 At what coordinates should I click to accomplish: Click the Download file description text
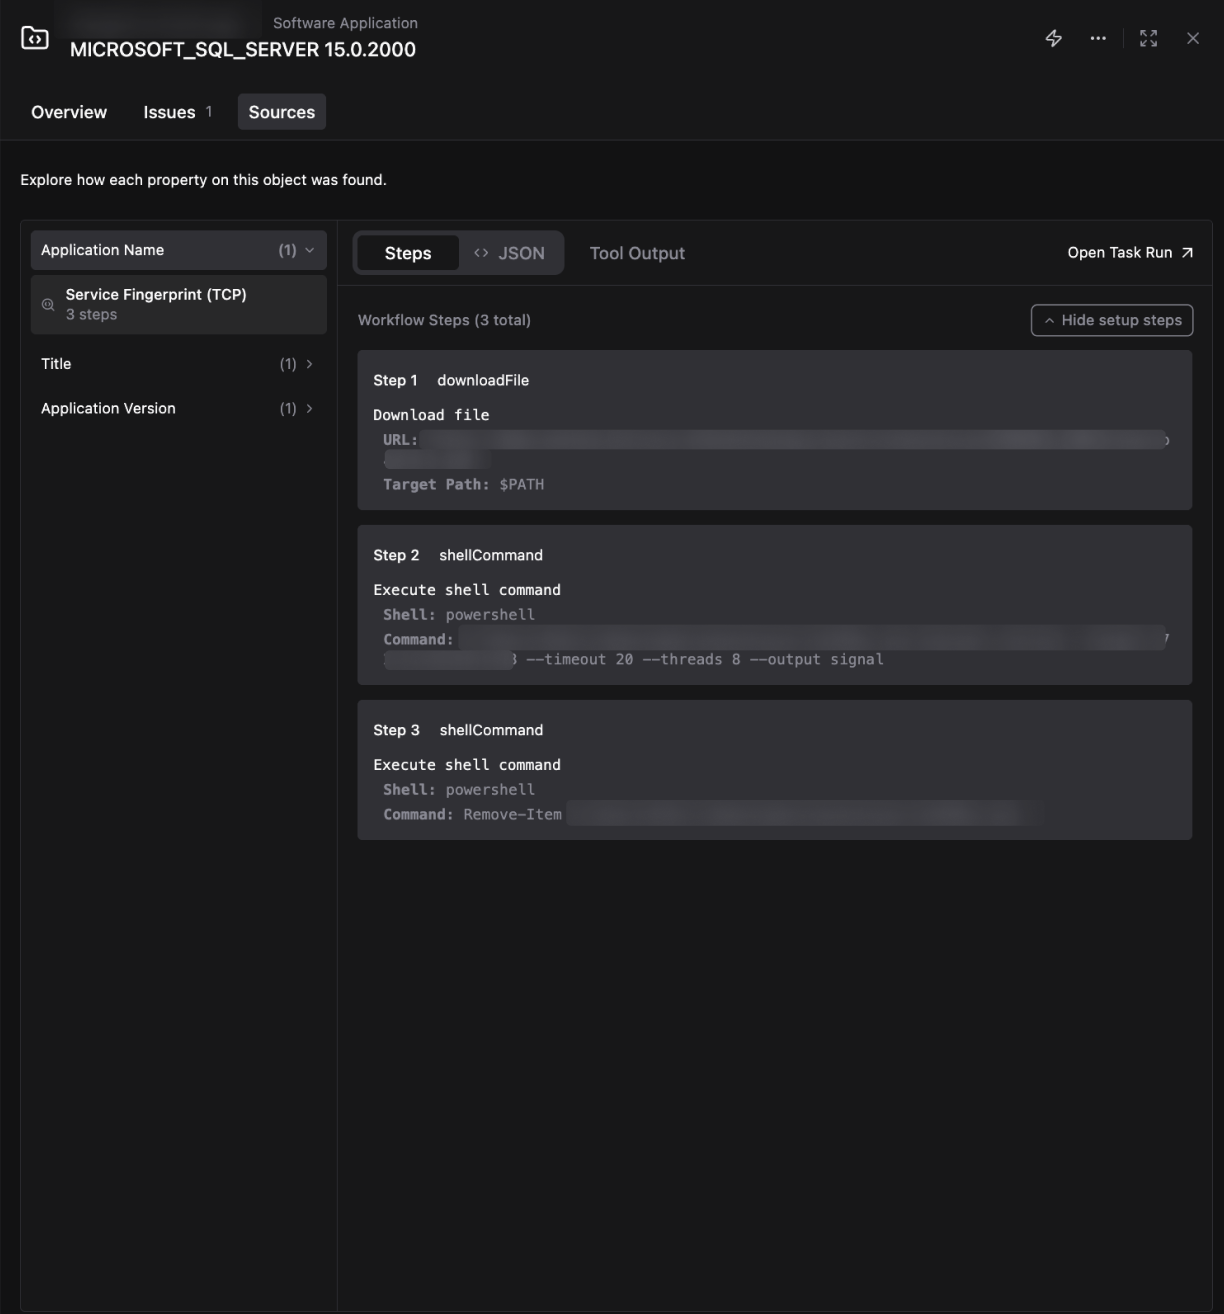pos(431,414)
